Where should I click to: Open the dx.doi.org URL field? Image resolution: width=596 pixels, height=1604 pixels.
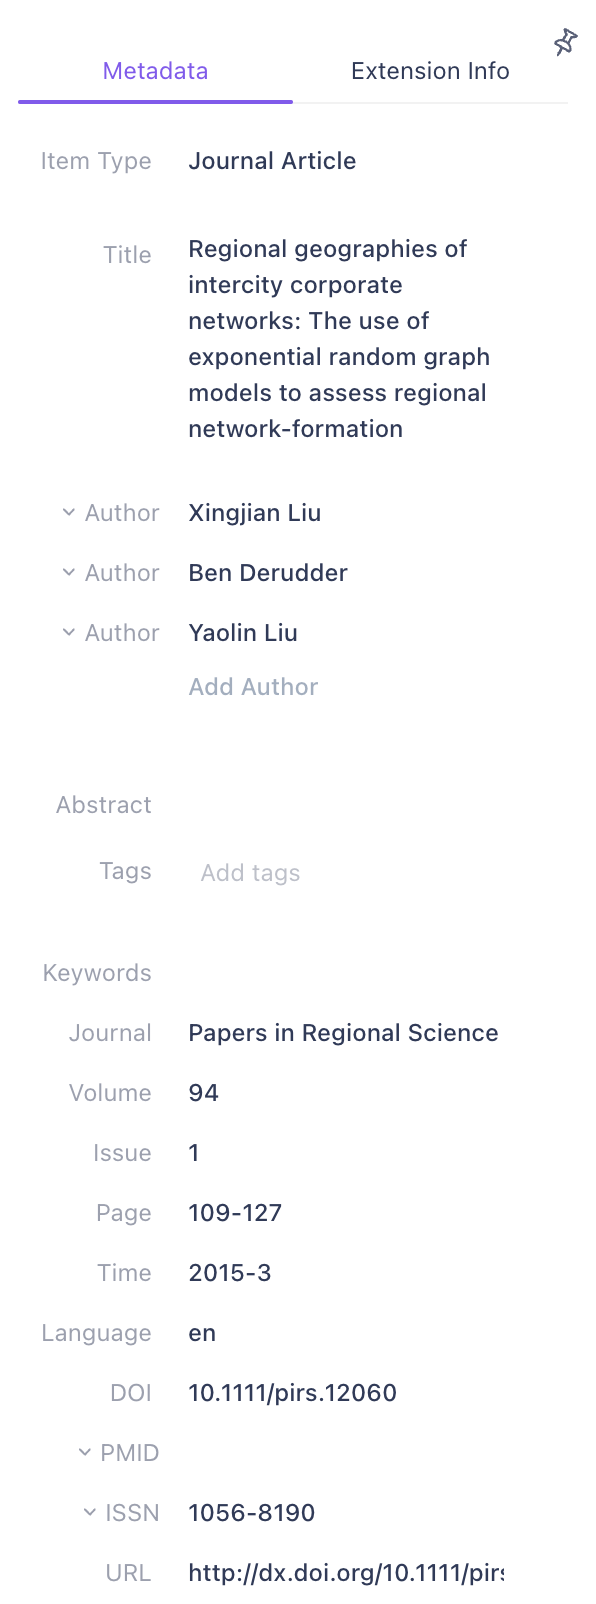(345, 1573)
